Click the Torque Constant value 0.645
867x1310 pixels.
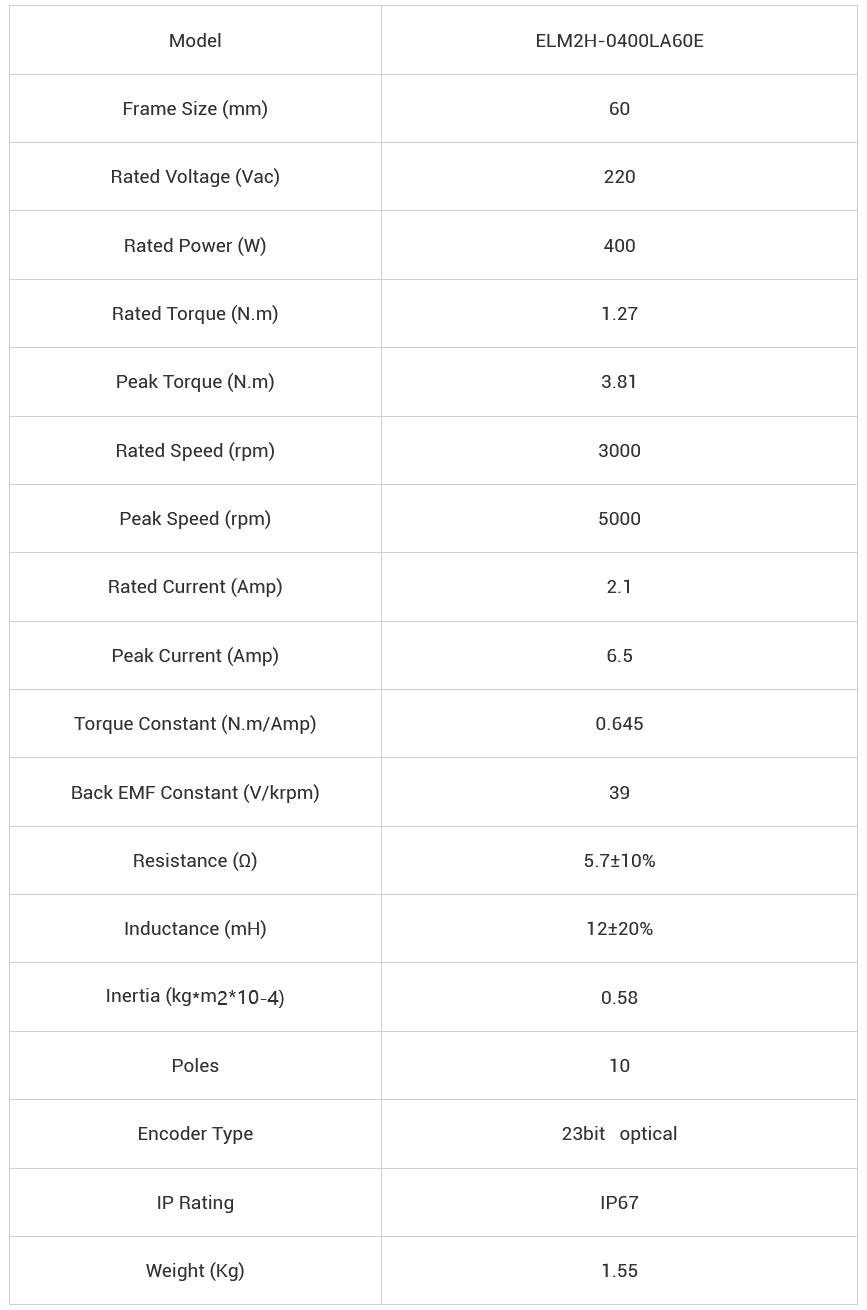619,724
